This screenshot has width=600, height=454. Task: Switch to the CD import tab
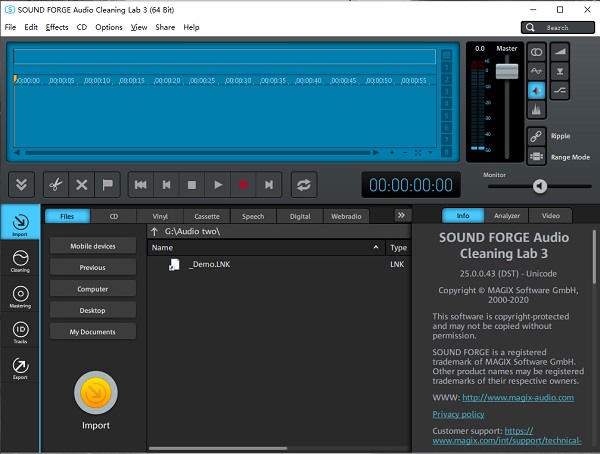tap(114, 216)
